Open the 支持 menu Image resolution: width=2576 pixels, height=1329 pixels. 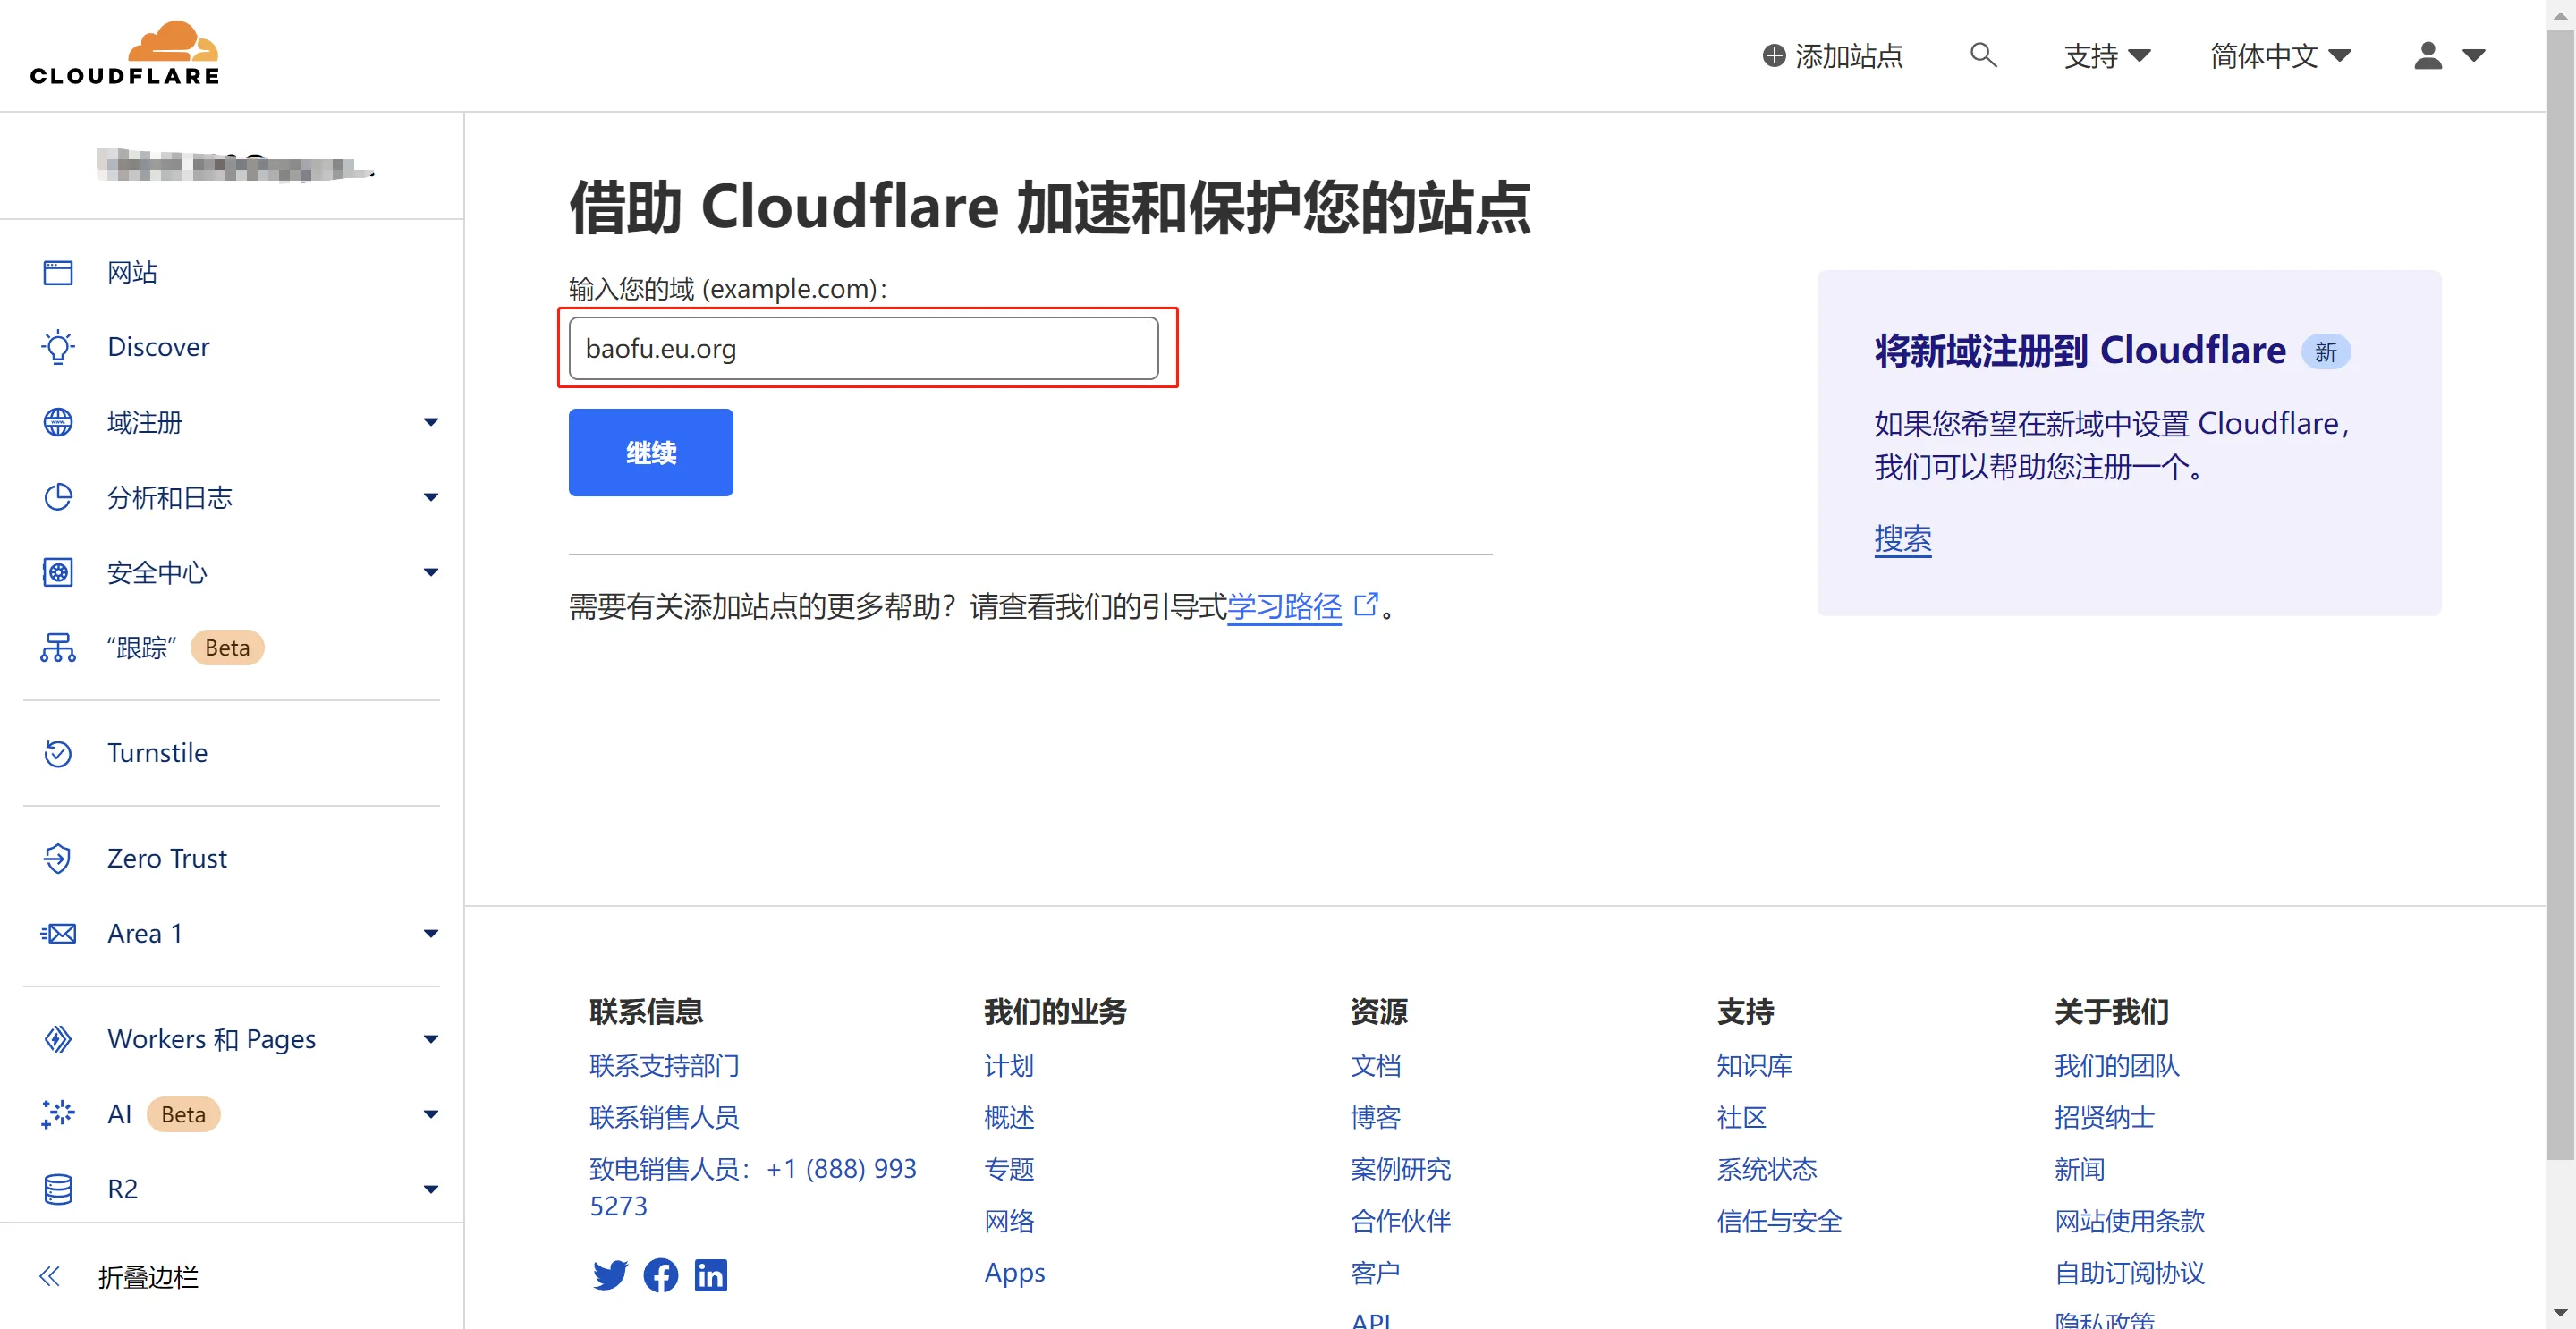2106,56
